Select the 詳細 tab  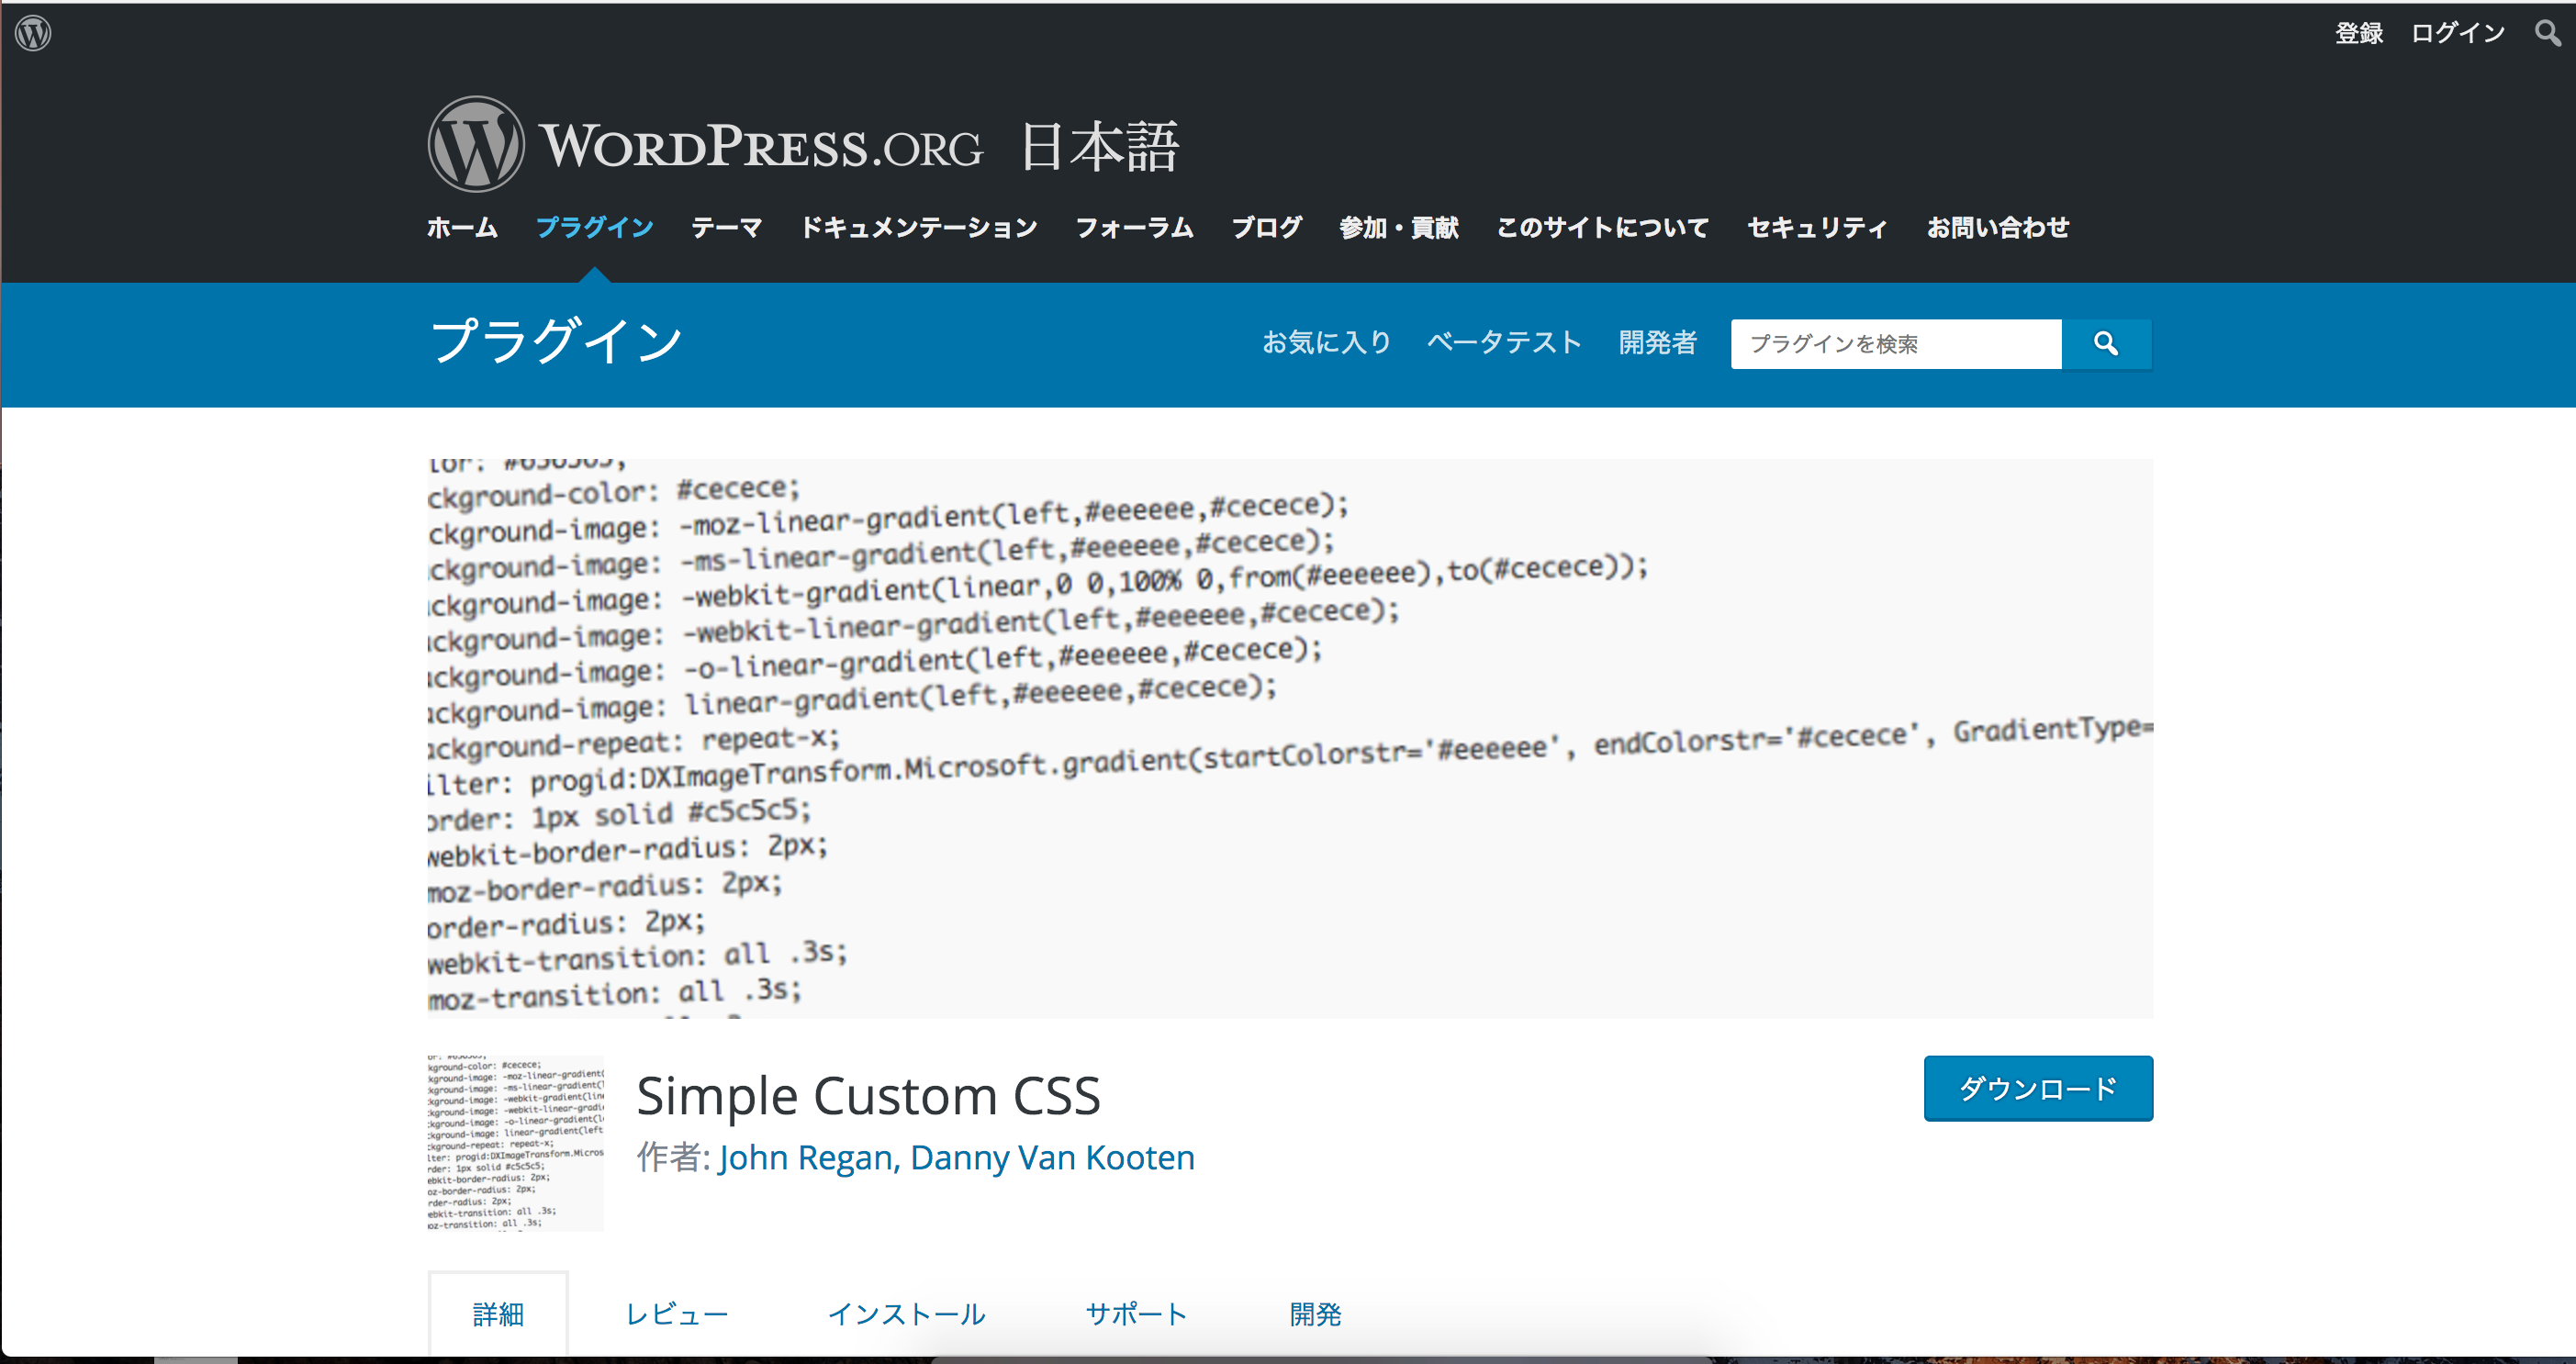point(498,1314)
